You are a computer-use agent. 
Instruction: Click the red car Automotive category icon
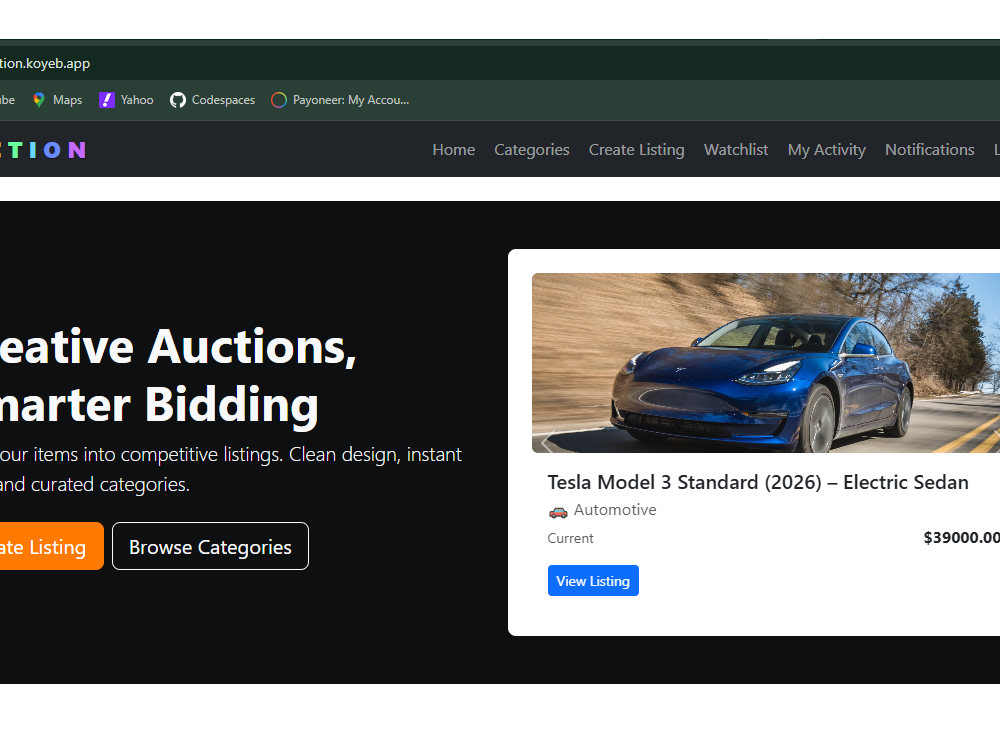[557, 511]
